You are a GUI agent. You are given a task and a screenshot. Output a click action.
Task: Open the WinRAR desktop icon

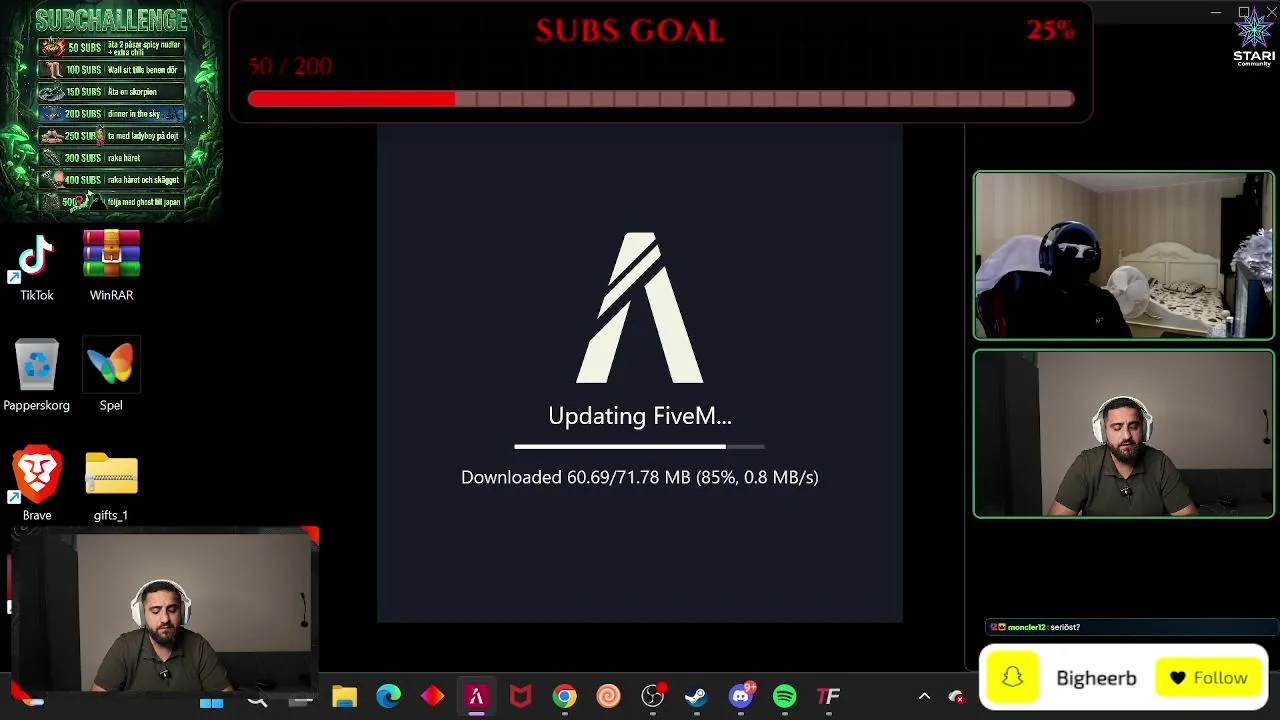(x=111, y=266)
